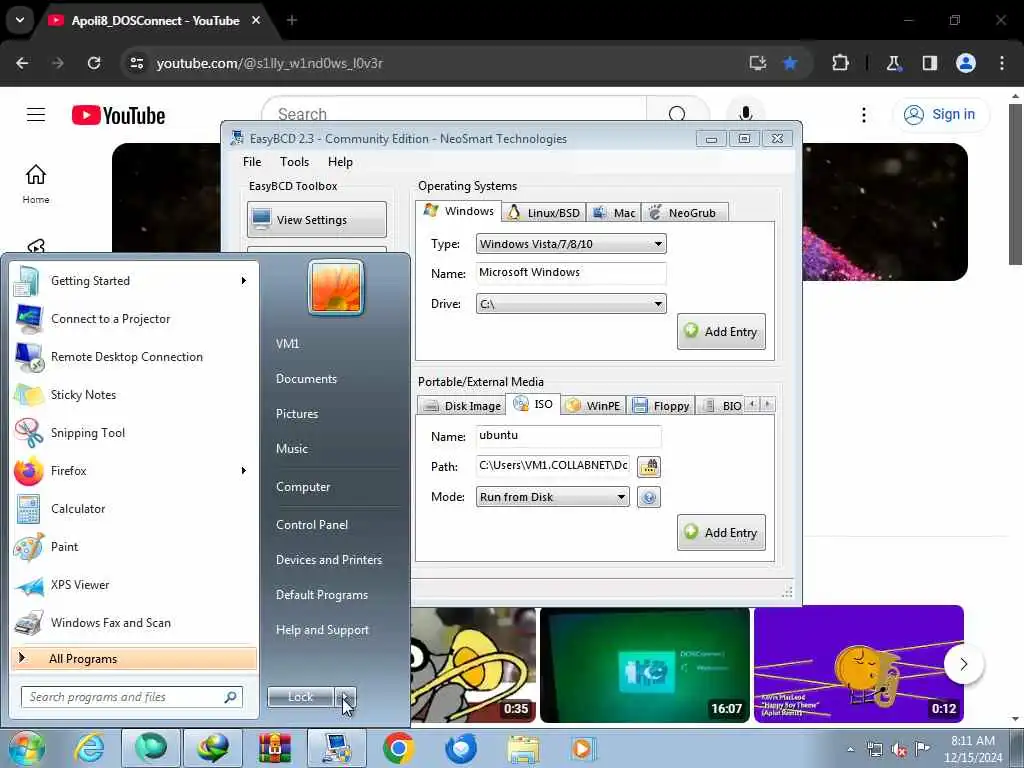Switch to the Mac tab
Viewport: 1024px width, 768px height.
coord(614,213)
